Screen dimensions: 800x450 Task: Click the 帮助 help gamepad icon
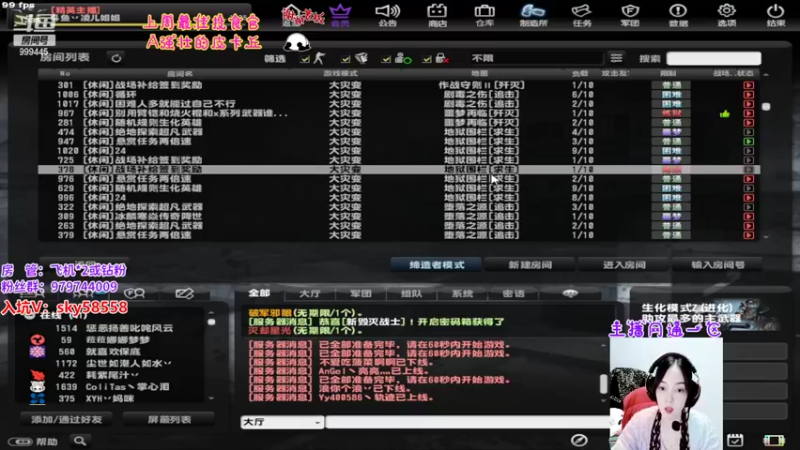[x=20, y=441]
